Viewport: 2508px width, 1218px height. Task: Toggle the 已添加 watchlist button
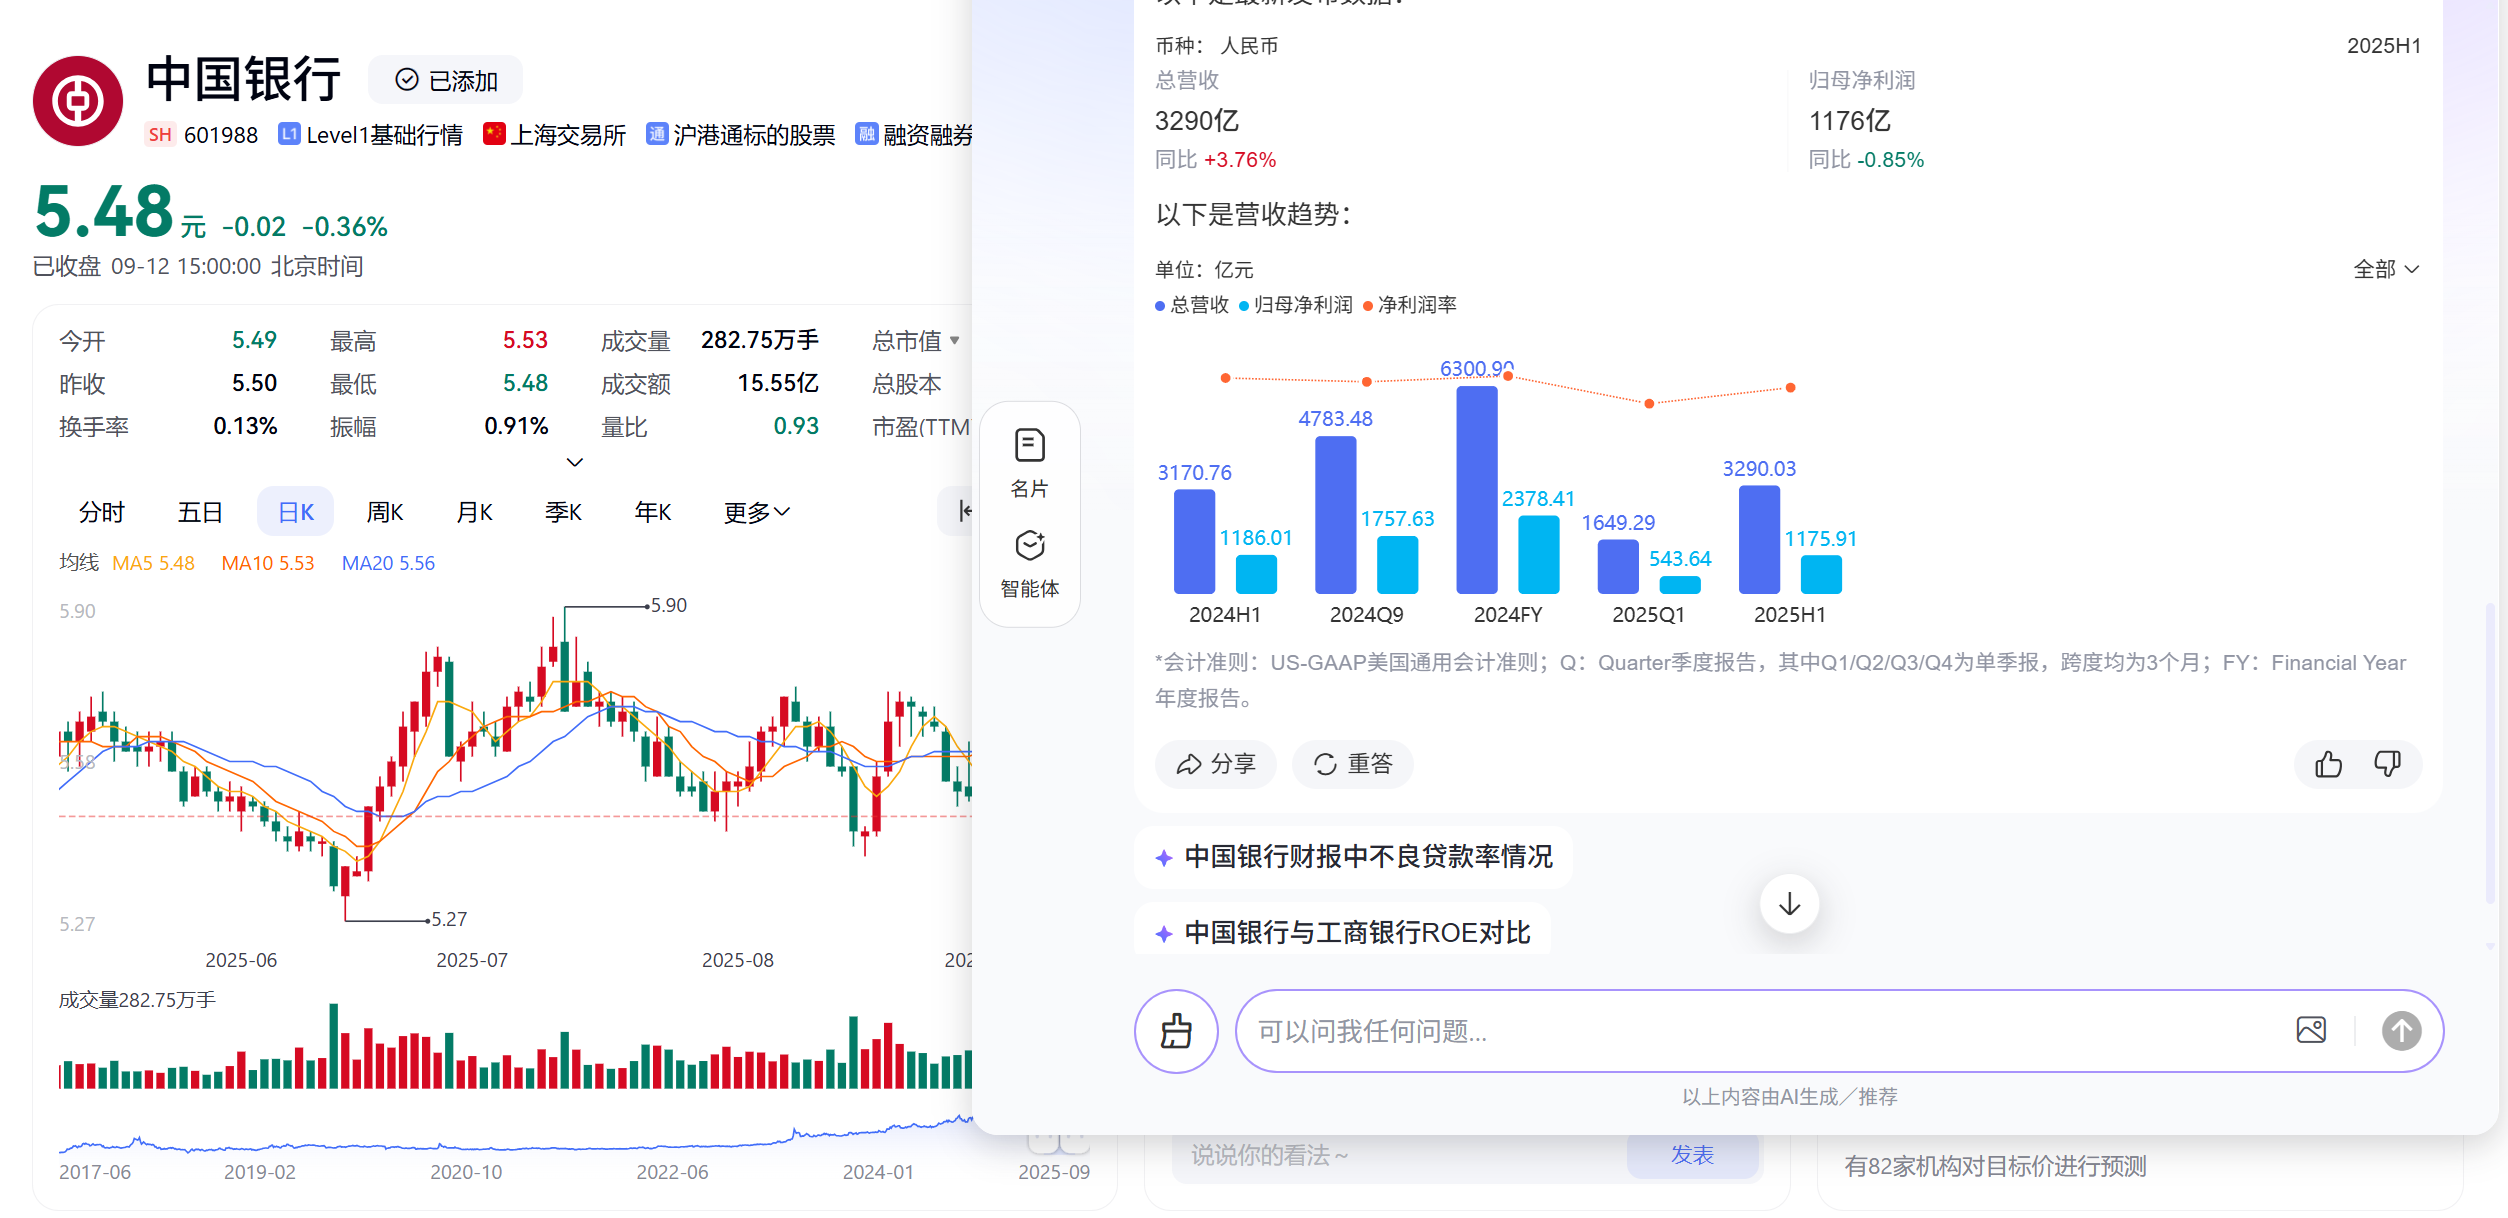tap(446, 81)
